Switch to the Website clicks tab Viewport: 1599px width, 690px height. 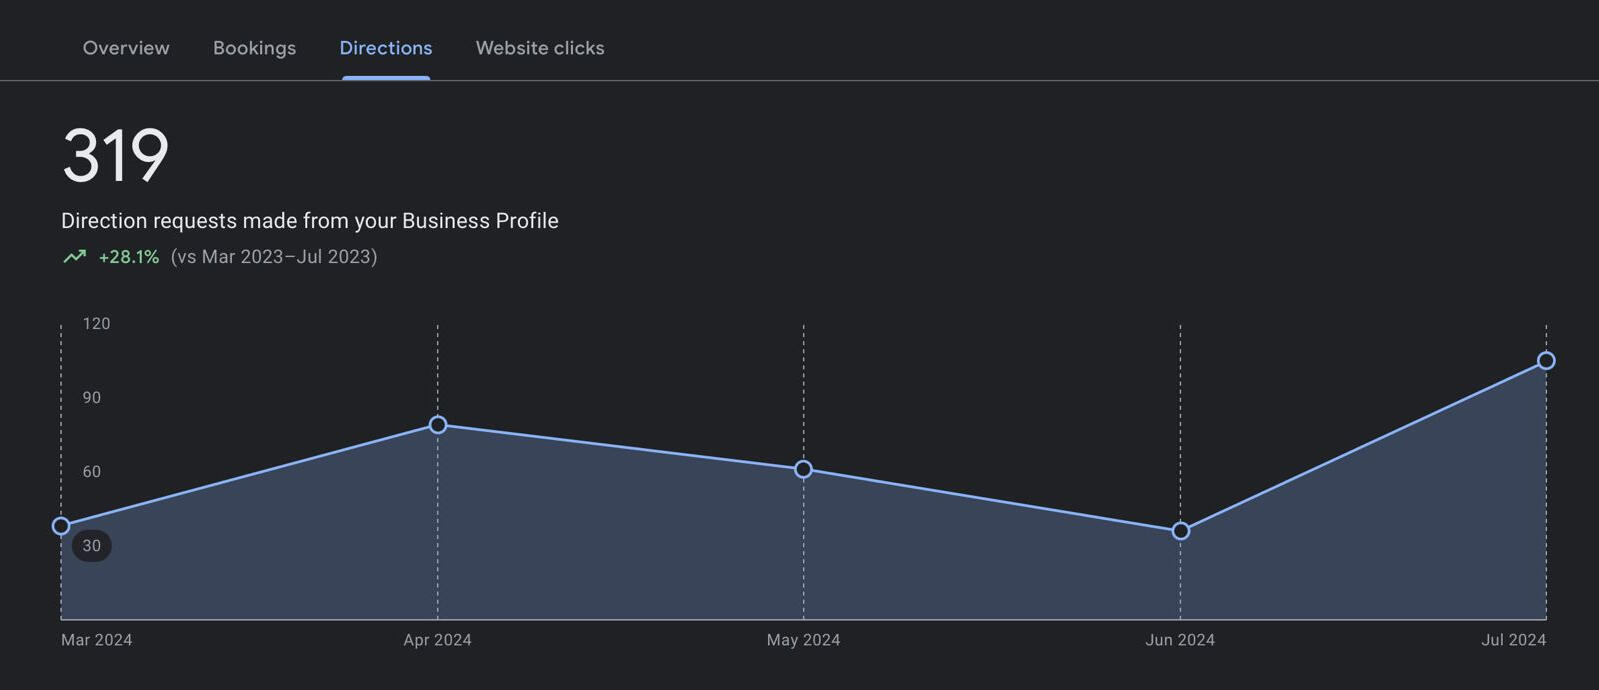pyautogui.click(x=539, y=47)
